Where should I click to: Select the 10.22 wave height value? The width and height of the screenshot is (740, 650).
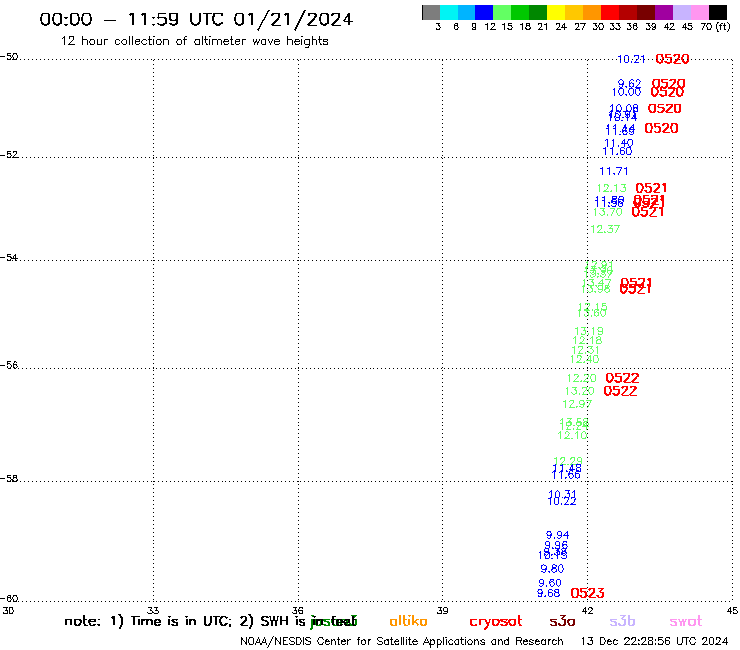pyautogui.click(x=562, y=501)
